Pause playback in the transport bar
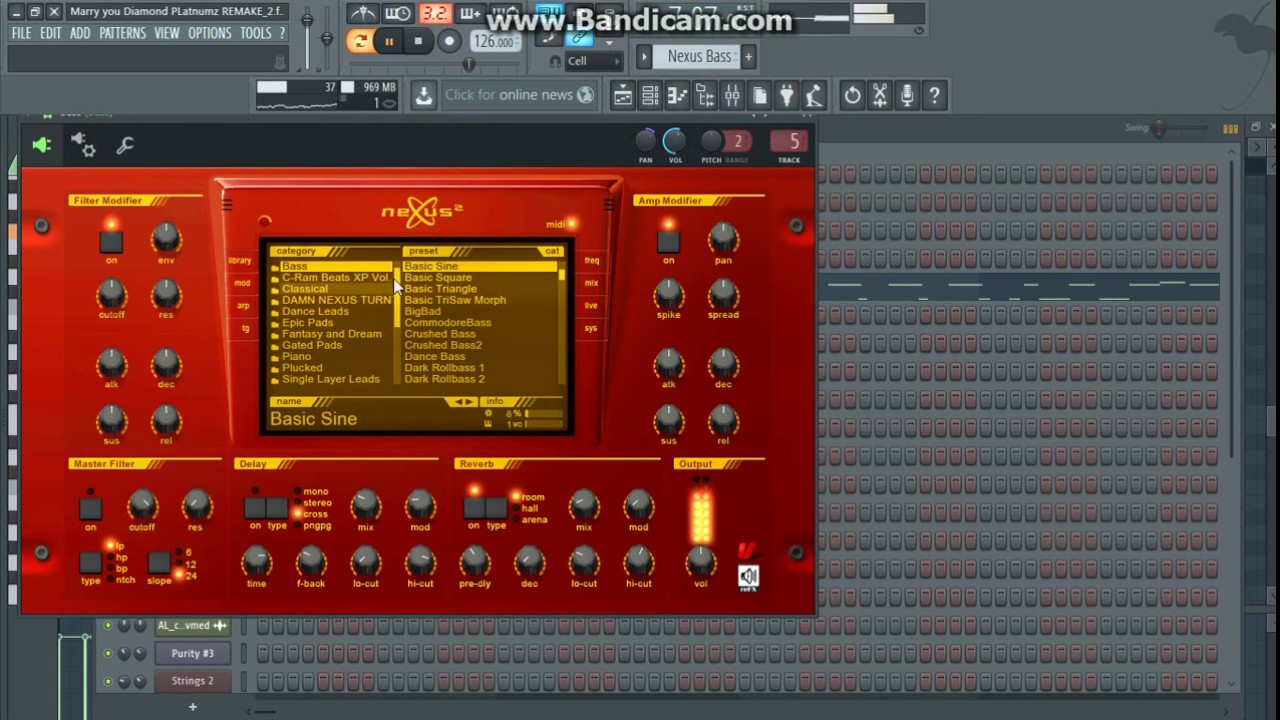 tap(389, 41)
